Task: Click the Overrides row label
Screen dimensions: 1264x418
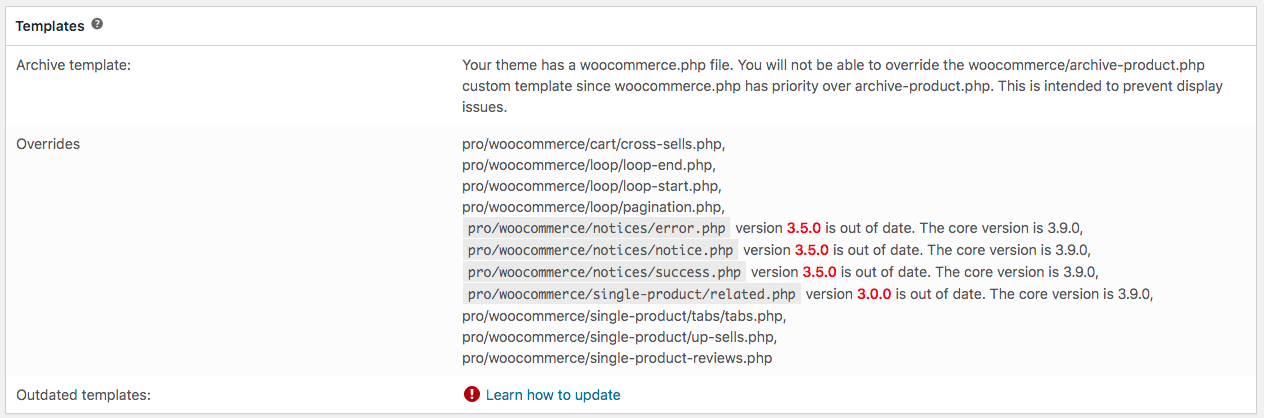Action: coord(48,144)
